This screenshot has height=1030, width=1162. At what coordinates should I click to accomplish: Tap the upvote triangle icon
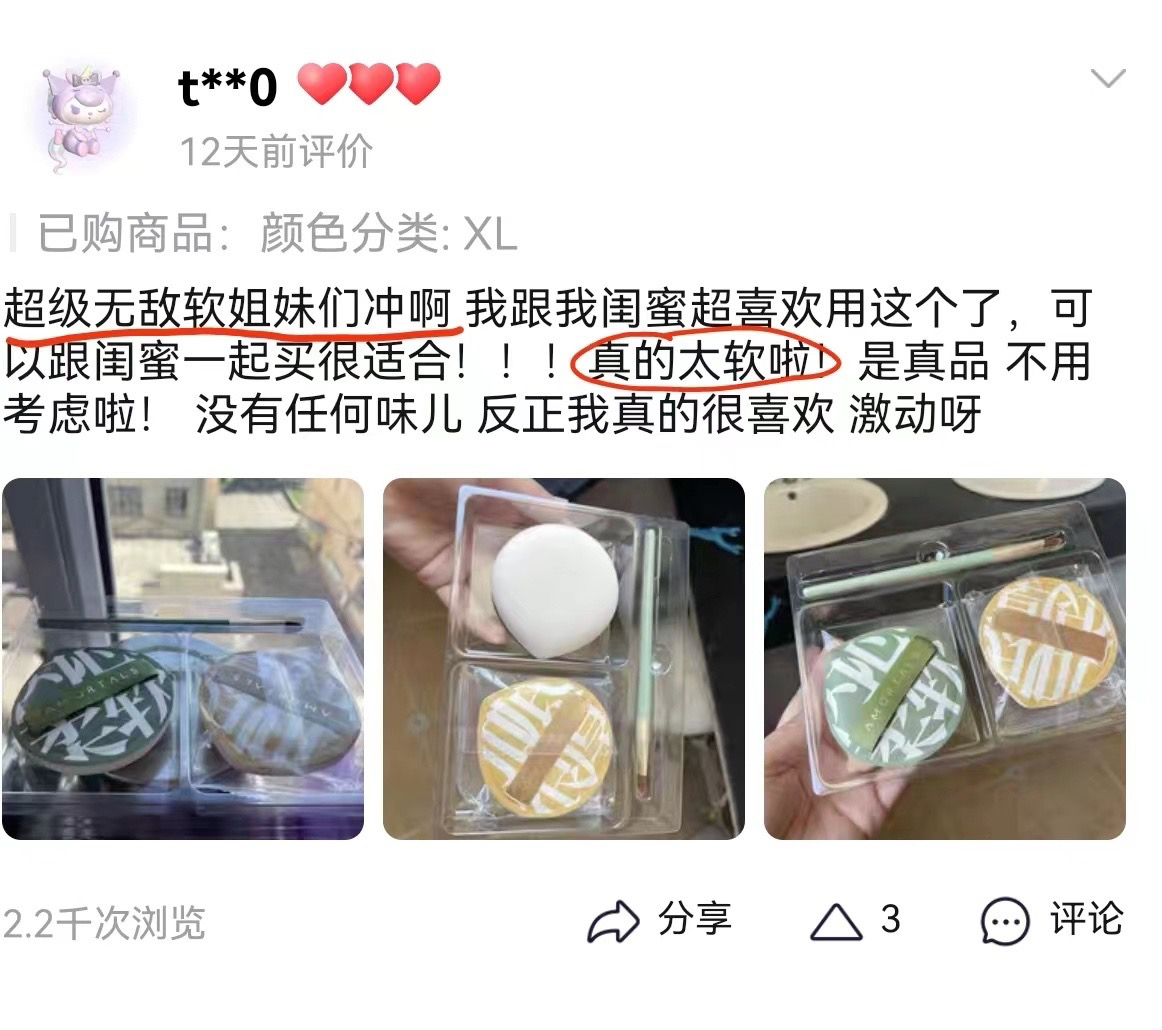836,922
